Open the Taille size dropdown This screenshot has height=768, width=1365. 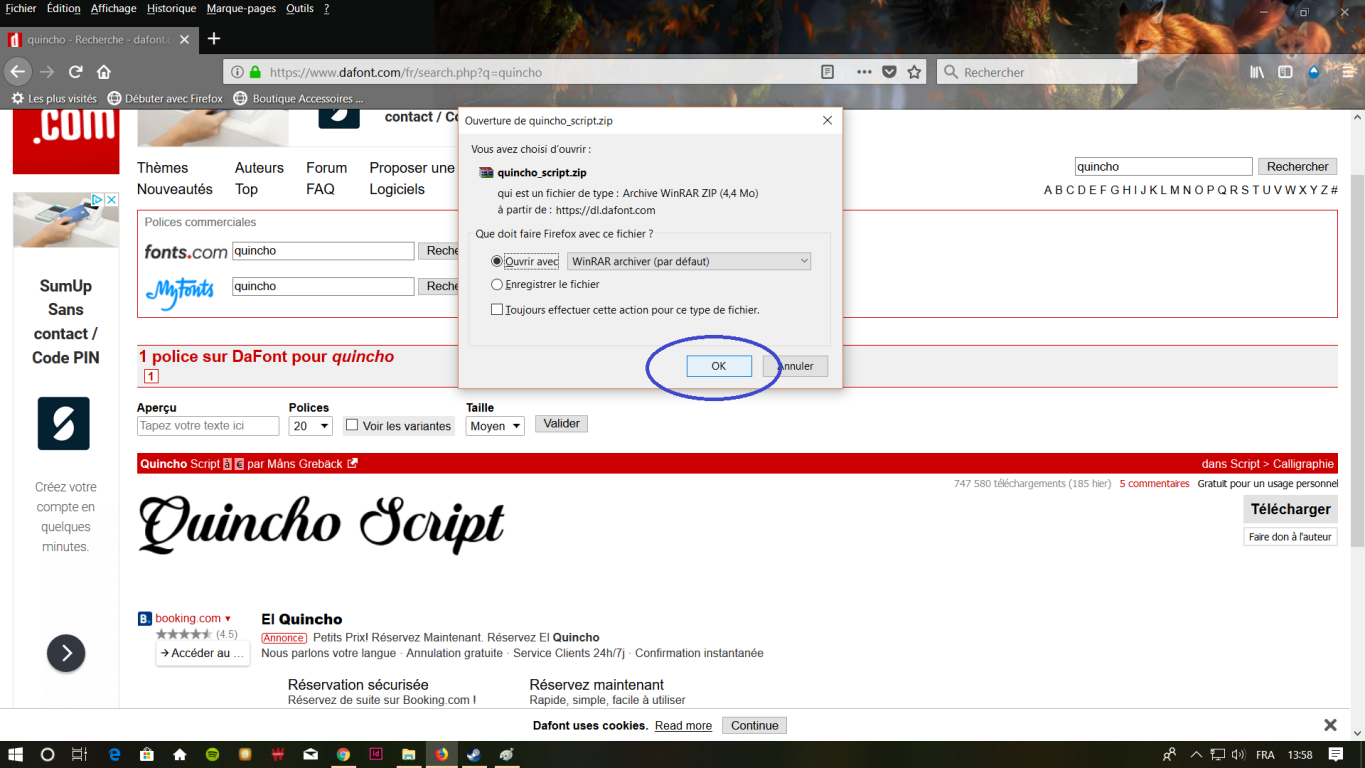(495, 426)
